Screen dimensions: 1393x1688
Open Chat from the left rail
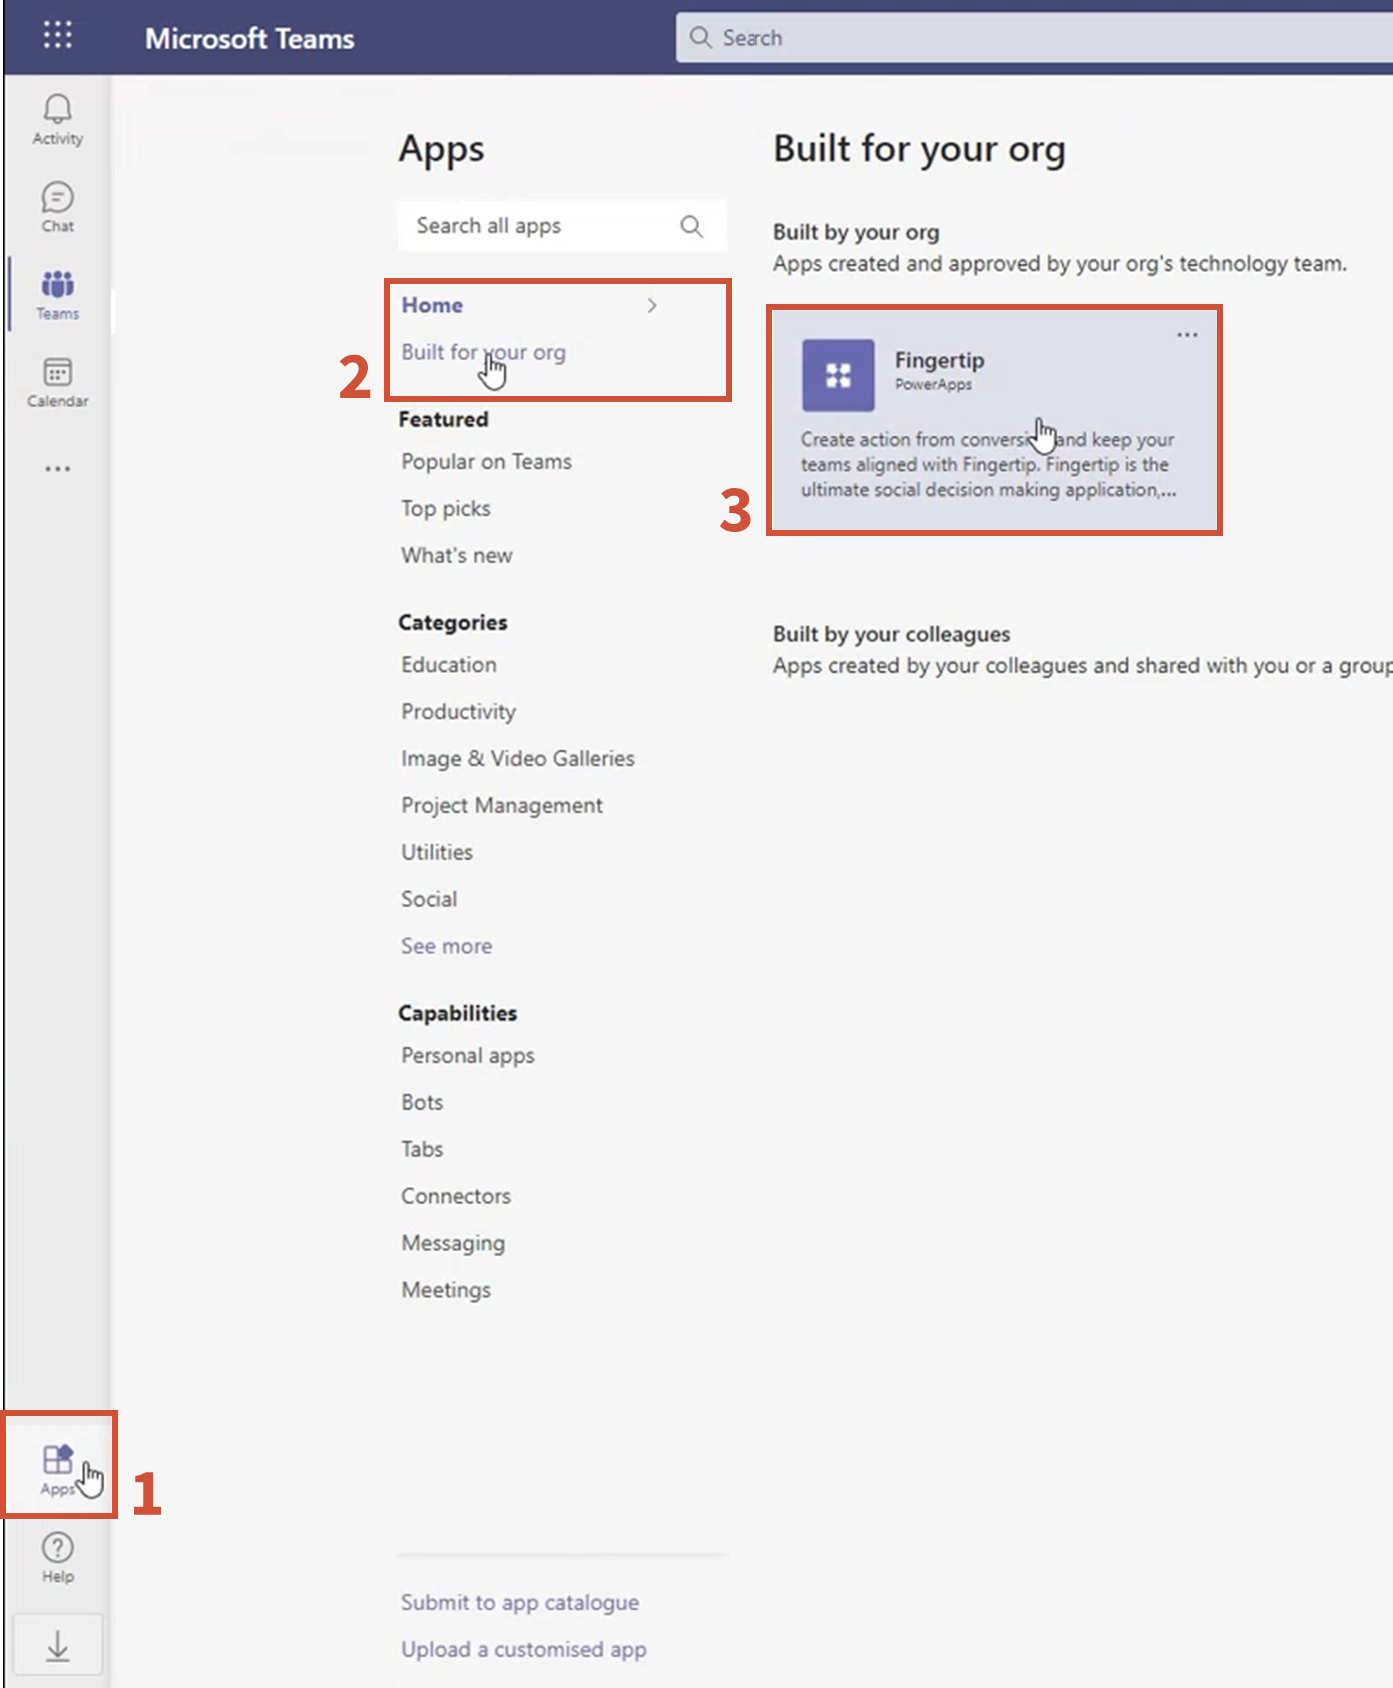click(58, 208)
